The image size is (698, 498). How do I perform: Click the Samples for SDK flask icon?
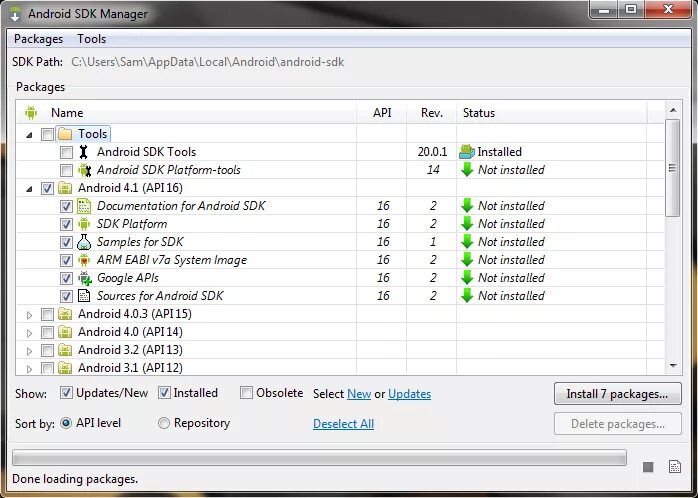pyautogui.click(x=84, y=242)
